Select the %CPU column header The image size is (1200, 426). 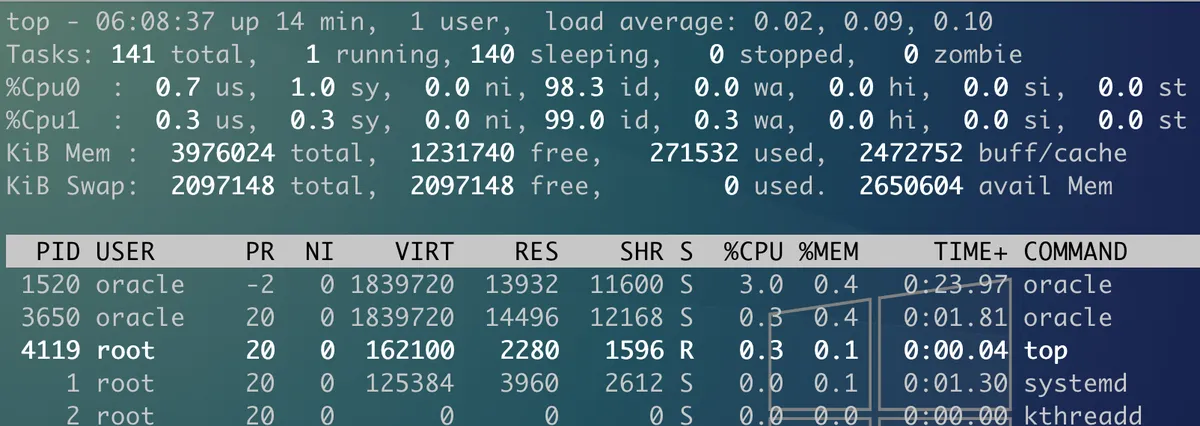point(753,251)
